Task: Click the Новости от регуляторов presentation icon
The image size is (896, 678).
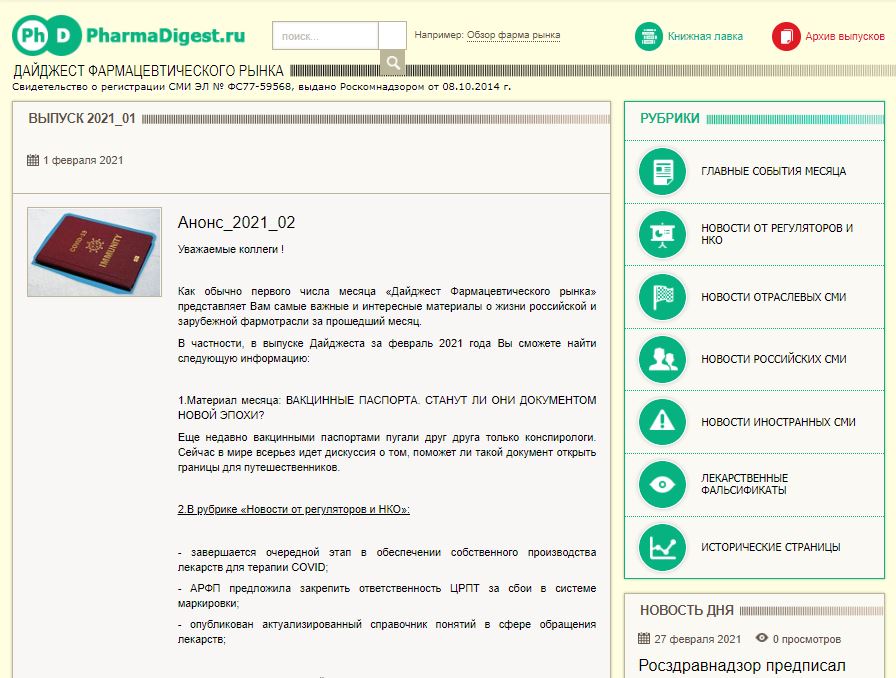Action: pos(662,234)
